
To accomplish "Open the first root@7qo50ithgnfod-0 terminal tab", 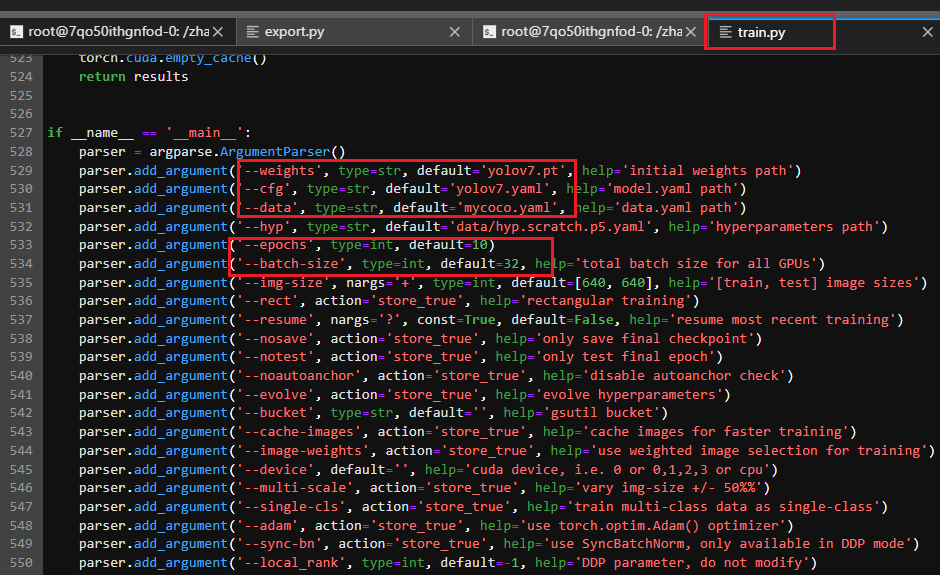I will tap(119, 32).
